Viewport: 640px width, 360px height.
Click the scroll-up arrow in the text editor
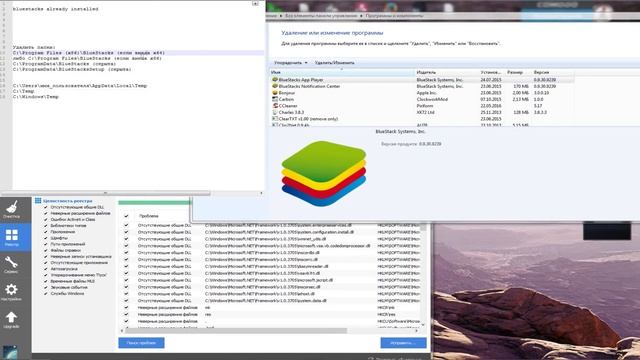pos(255,3)
